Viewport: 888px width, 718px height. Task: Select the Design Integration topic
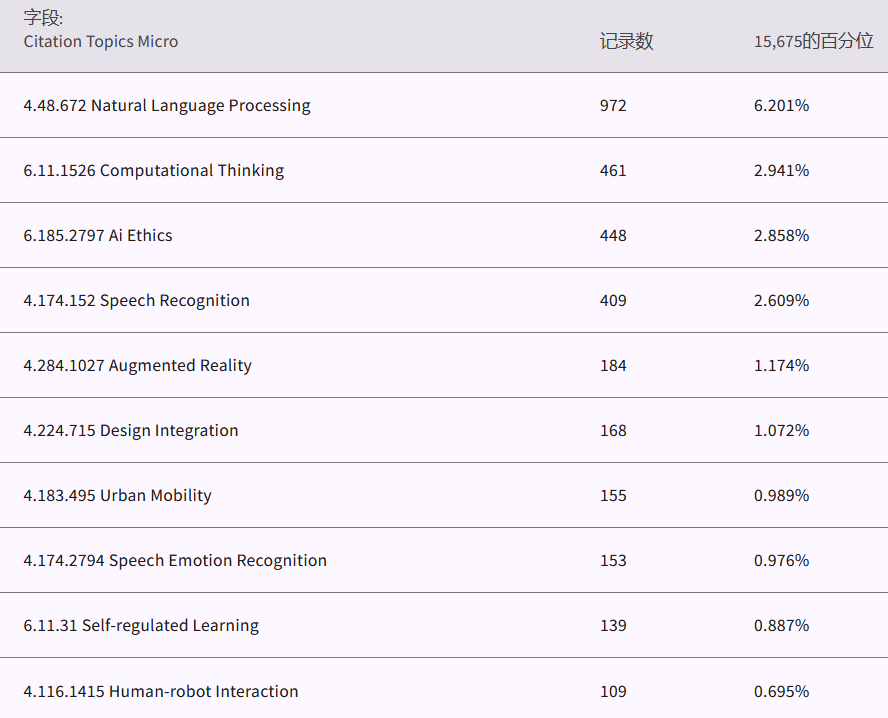(x=131, y=430)
